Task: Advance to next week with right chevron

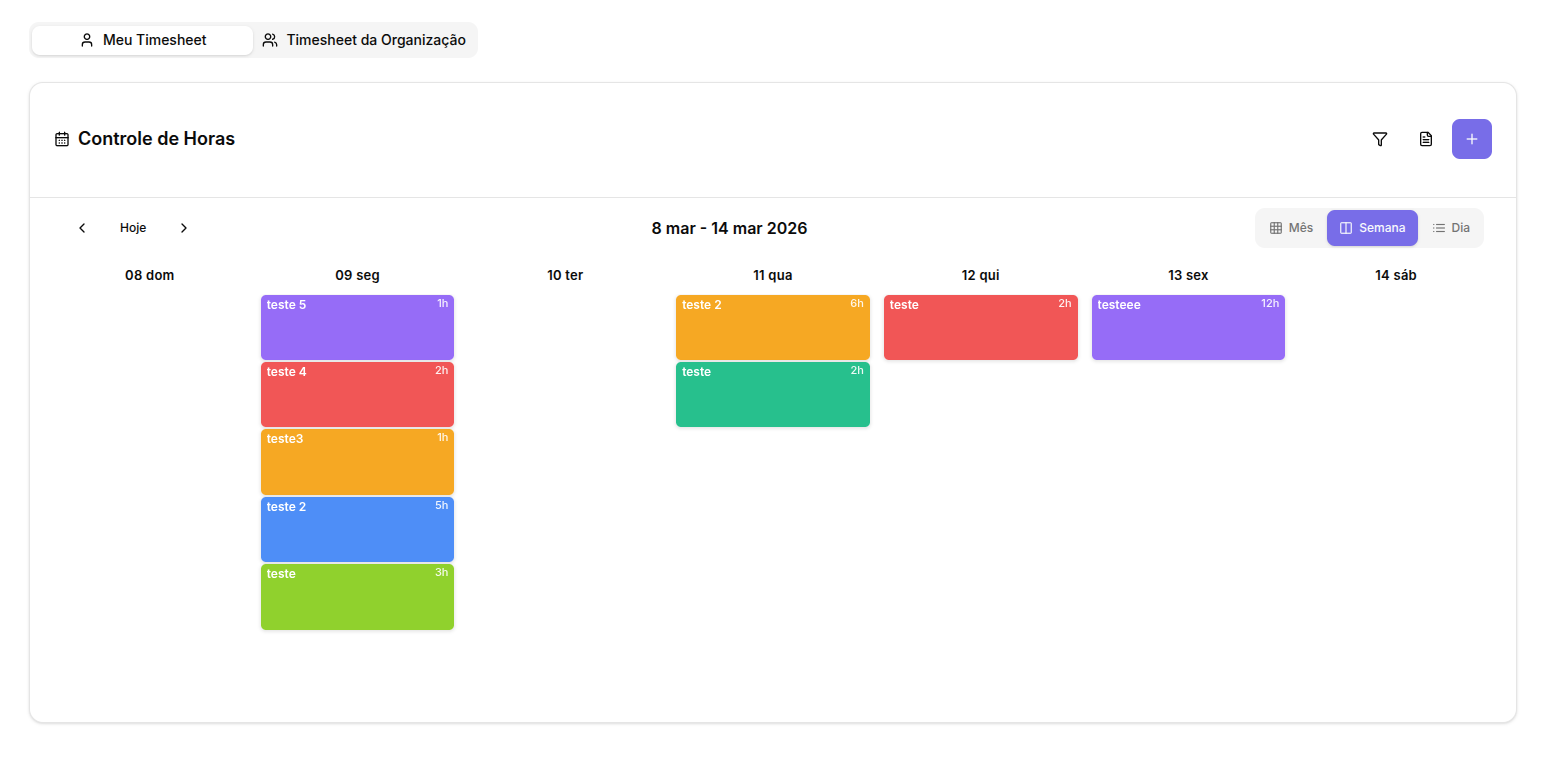Action: [x=184, y=228]
